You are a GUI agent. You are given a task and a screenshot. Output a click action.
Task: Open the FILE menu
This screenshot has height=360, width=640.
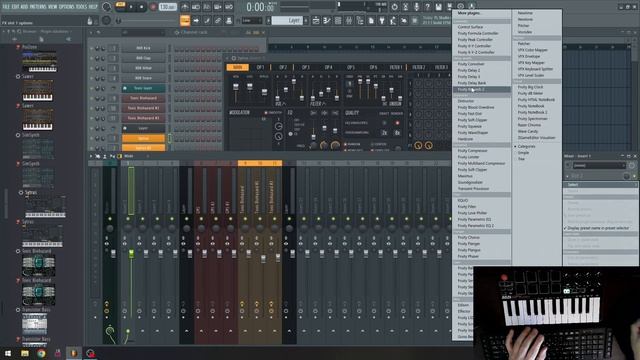[x=6, y=7]
